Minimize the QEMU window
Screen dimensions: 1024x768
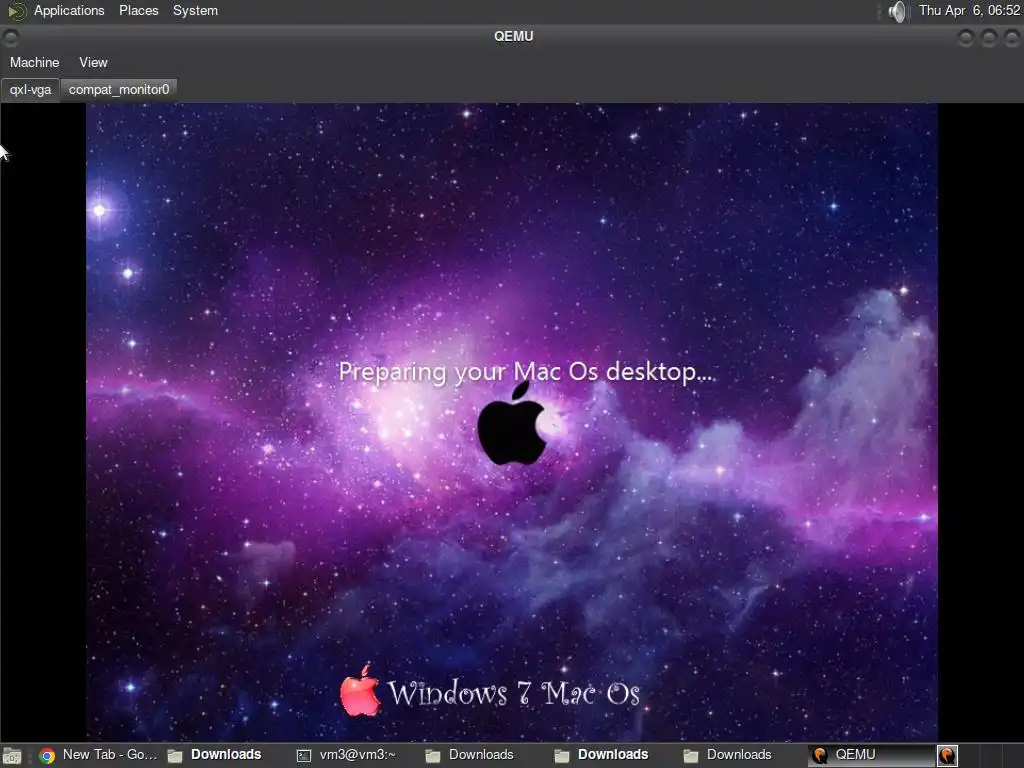tap(966, 38)
